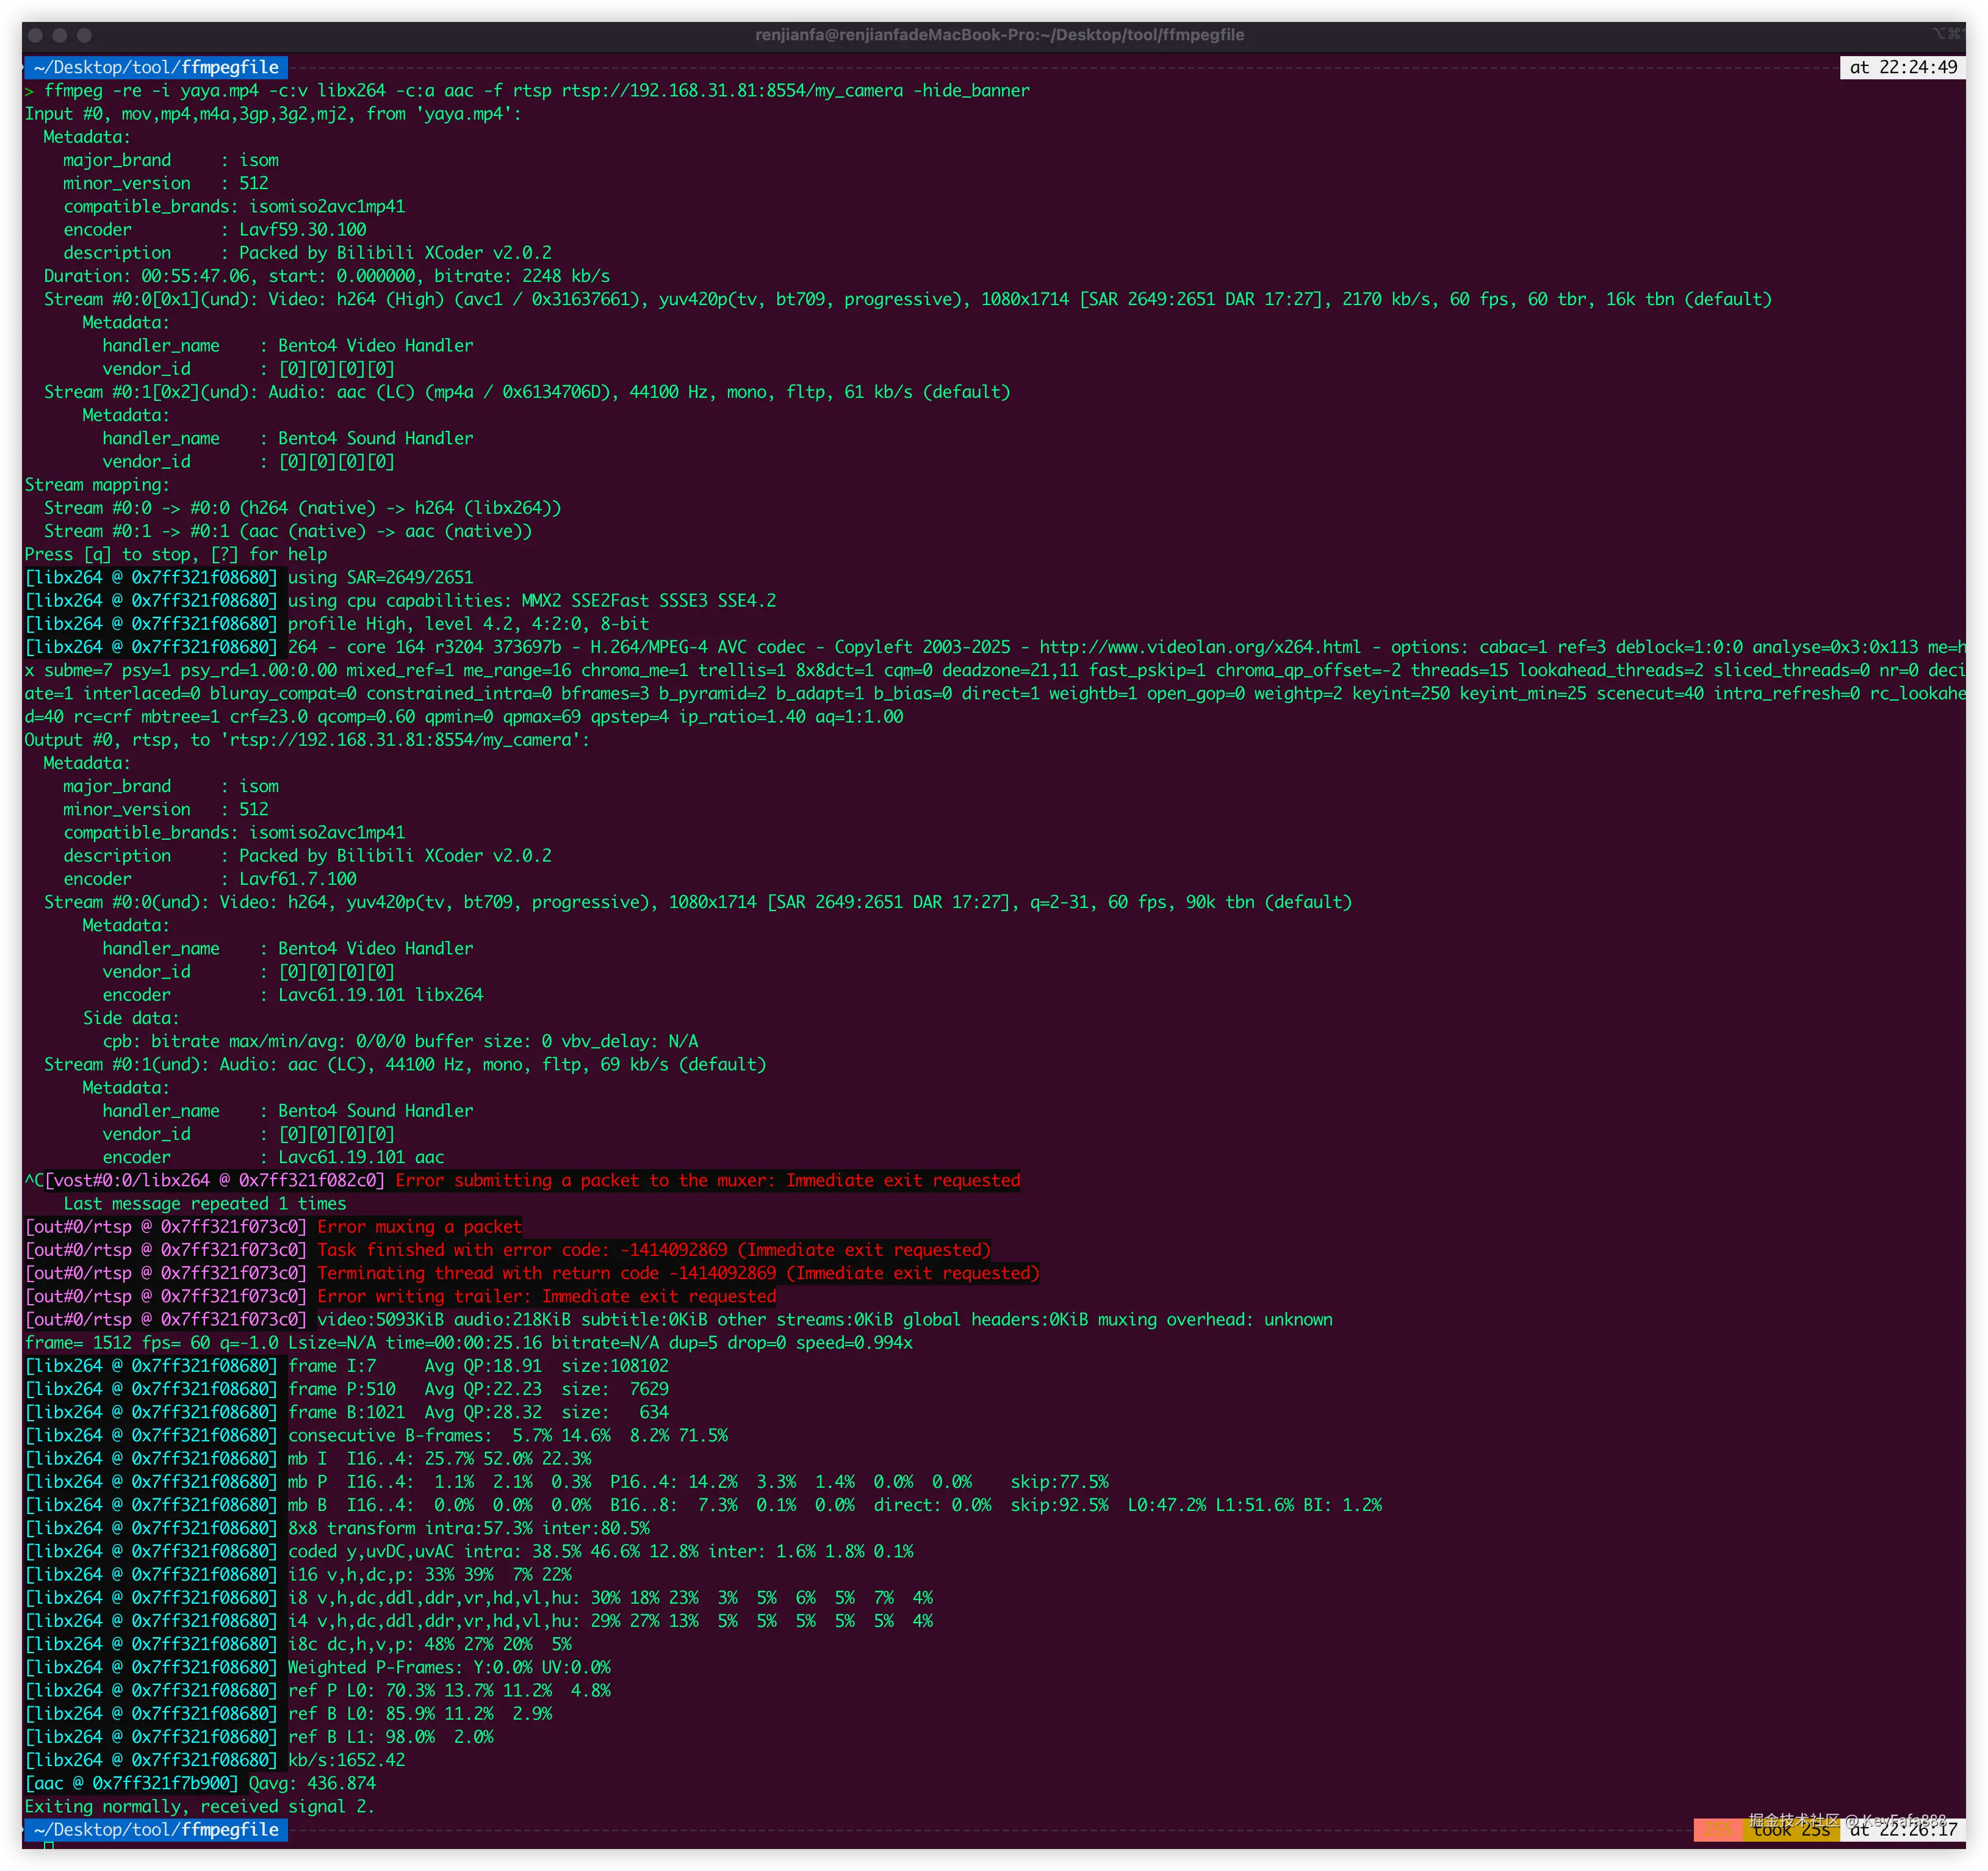Click the terminal window title text
1988x1871 pixels.
tap(999, 35)
